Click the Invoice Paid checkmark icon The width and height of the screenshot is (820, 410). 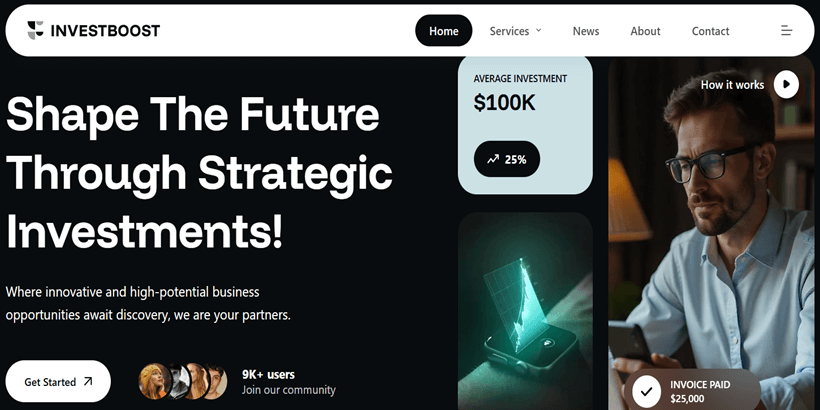pos(646,391)
